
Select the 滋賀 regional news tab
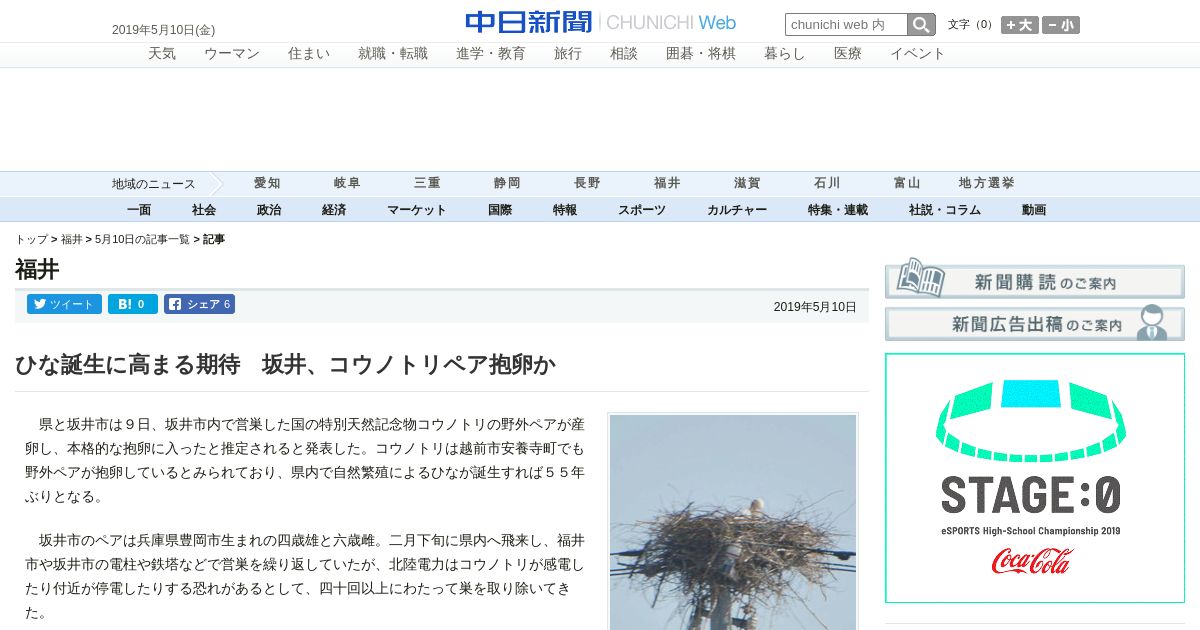point(747,184)
